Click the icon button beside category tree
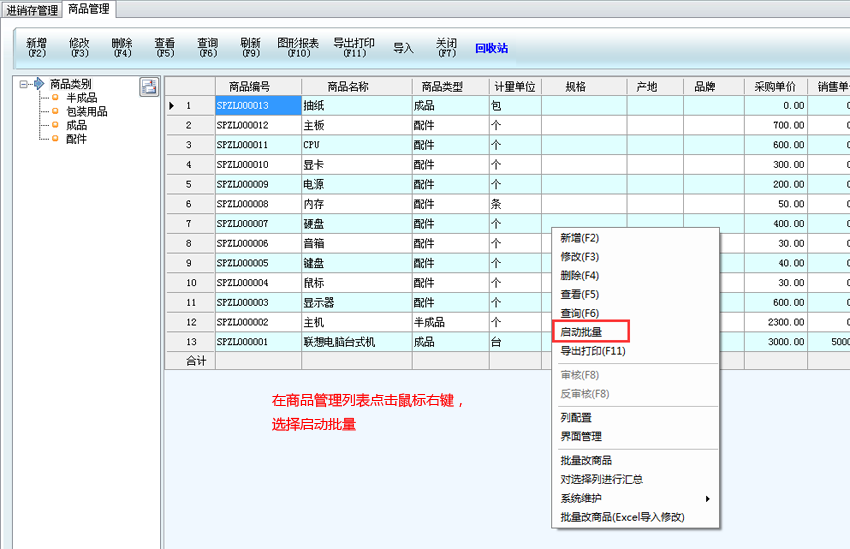 click(x=149, y=87)
